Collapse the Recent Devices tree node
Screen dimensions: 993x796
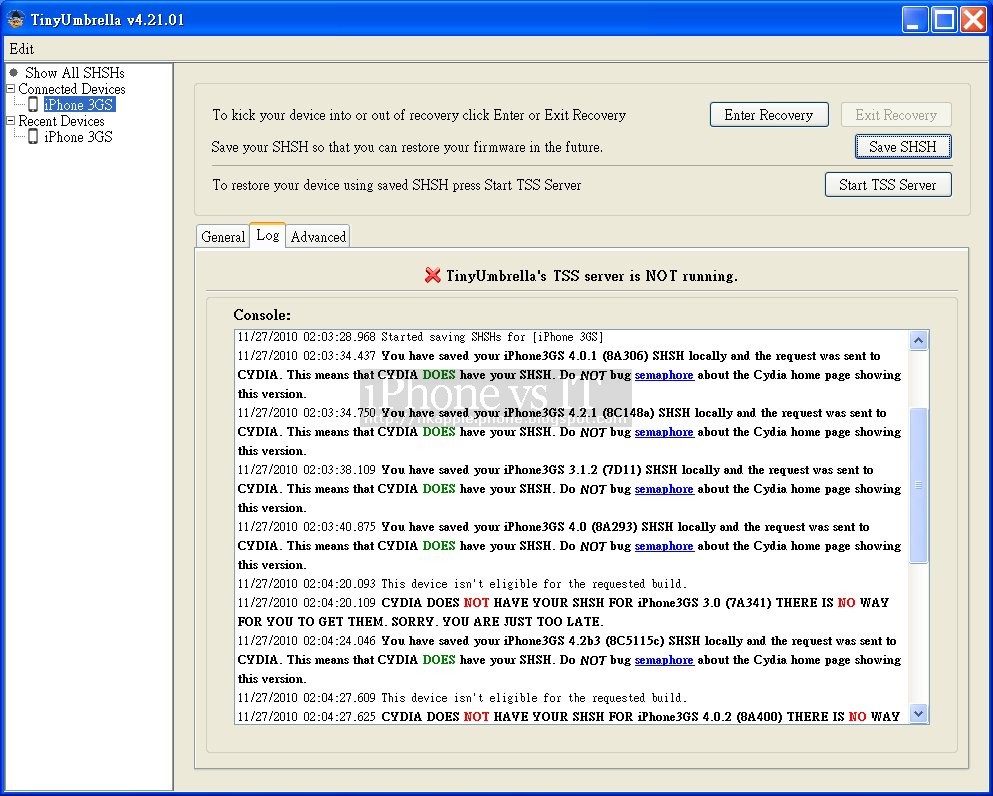[10, 120]
